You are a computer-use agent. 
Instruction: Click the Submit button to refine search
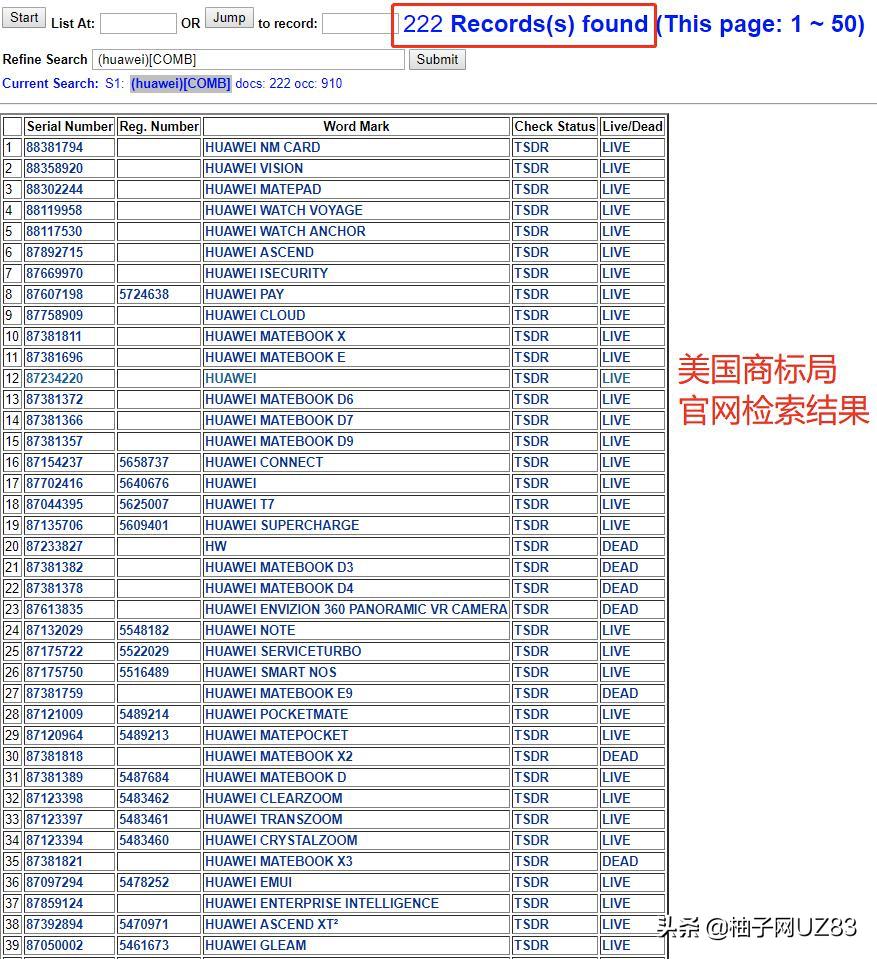[x=436, y=59]
